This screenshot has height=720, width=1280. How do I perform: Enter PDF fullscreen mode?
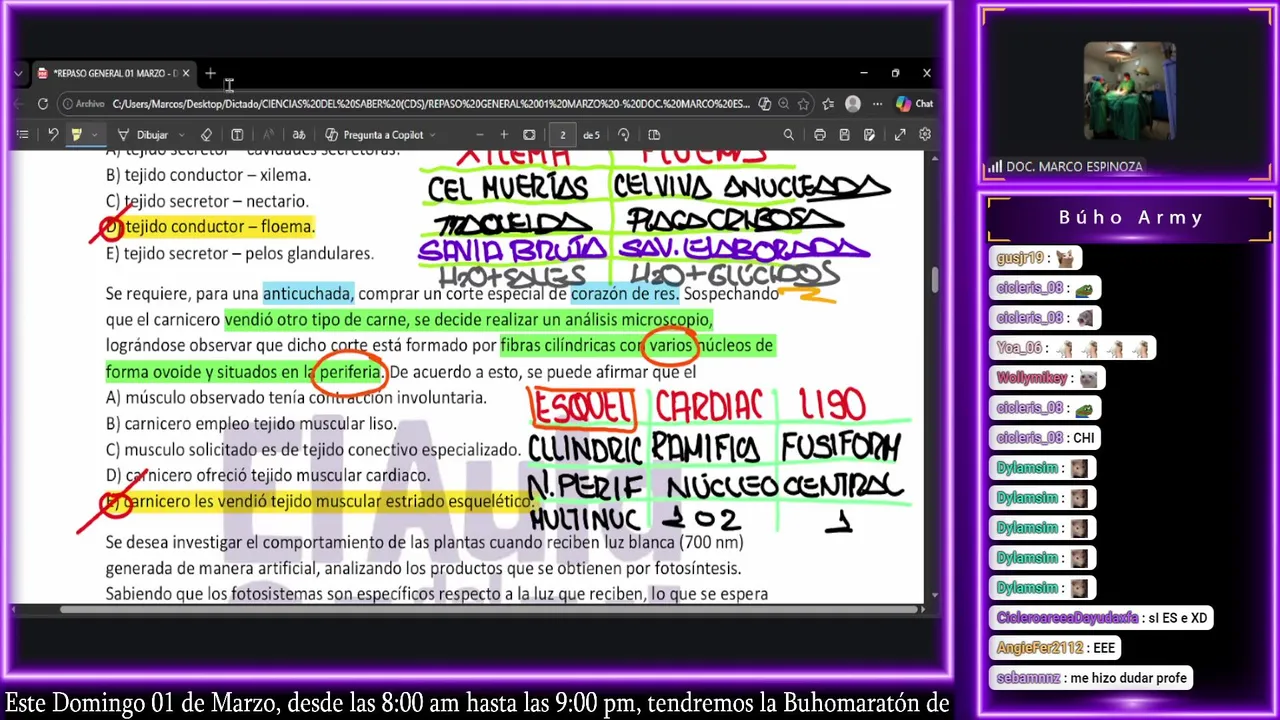click(900, 135)
